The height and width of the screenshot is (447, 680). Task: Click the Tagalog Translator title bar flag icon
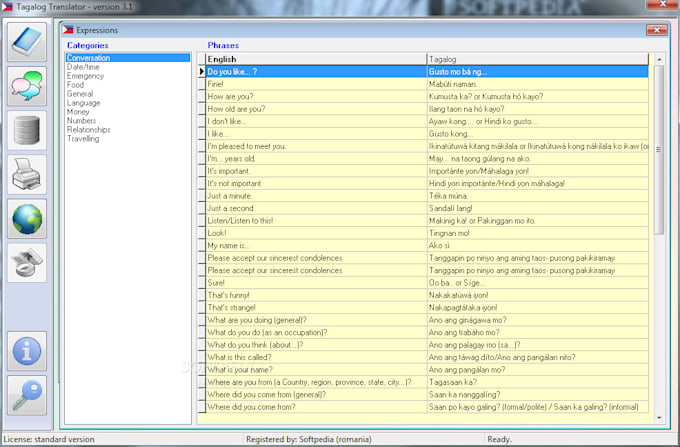tap(7, 7)
